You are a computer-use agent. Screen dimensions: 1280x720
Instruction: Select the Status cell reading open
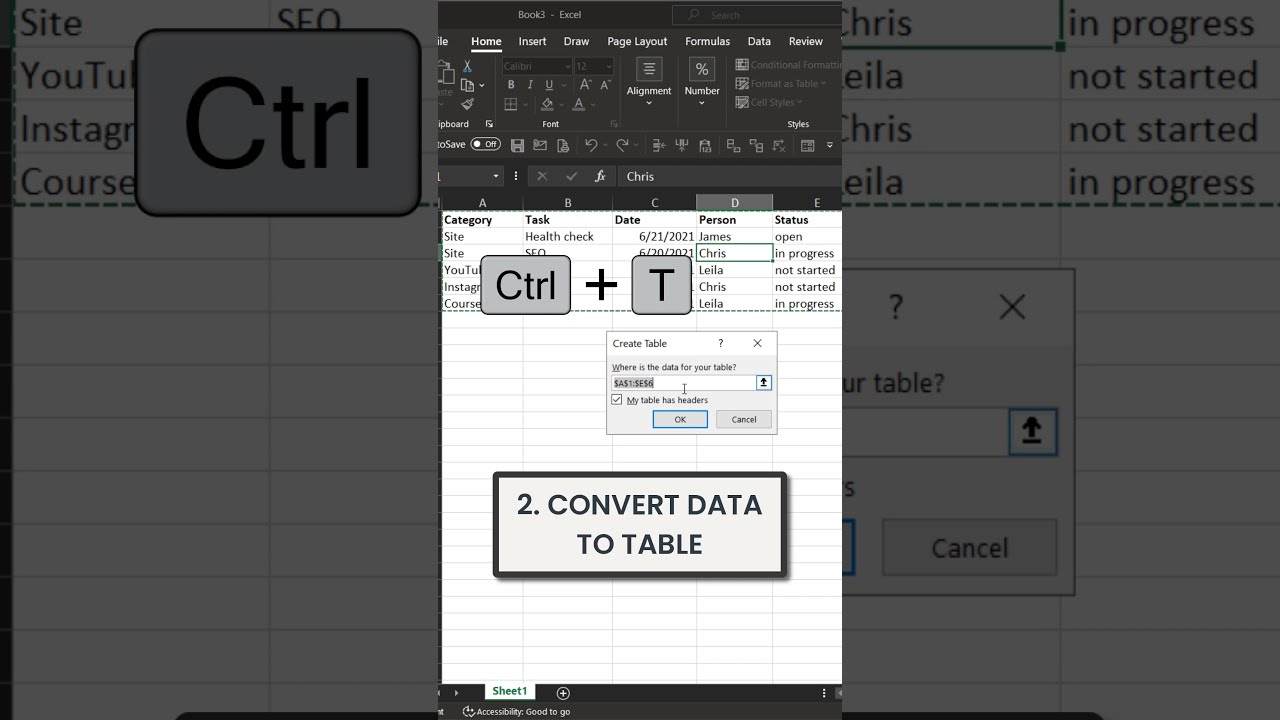tap(807, 236)
